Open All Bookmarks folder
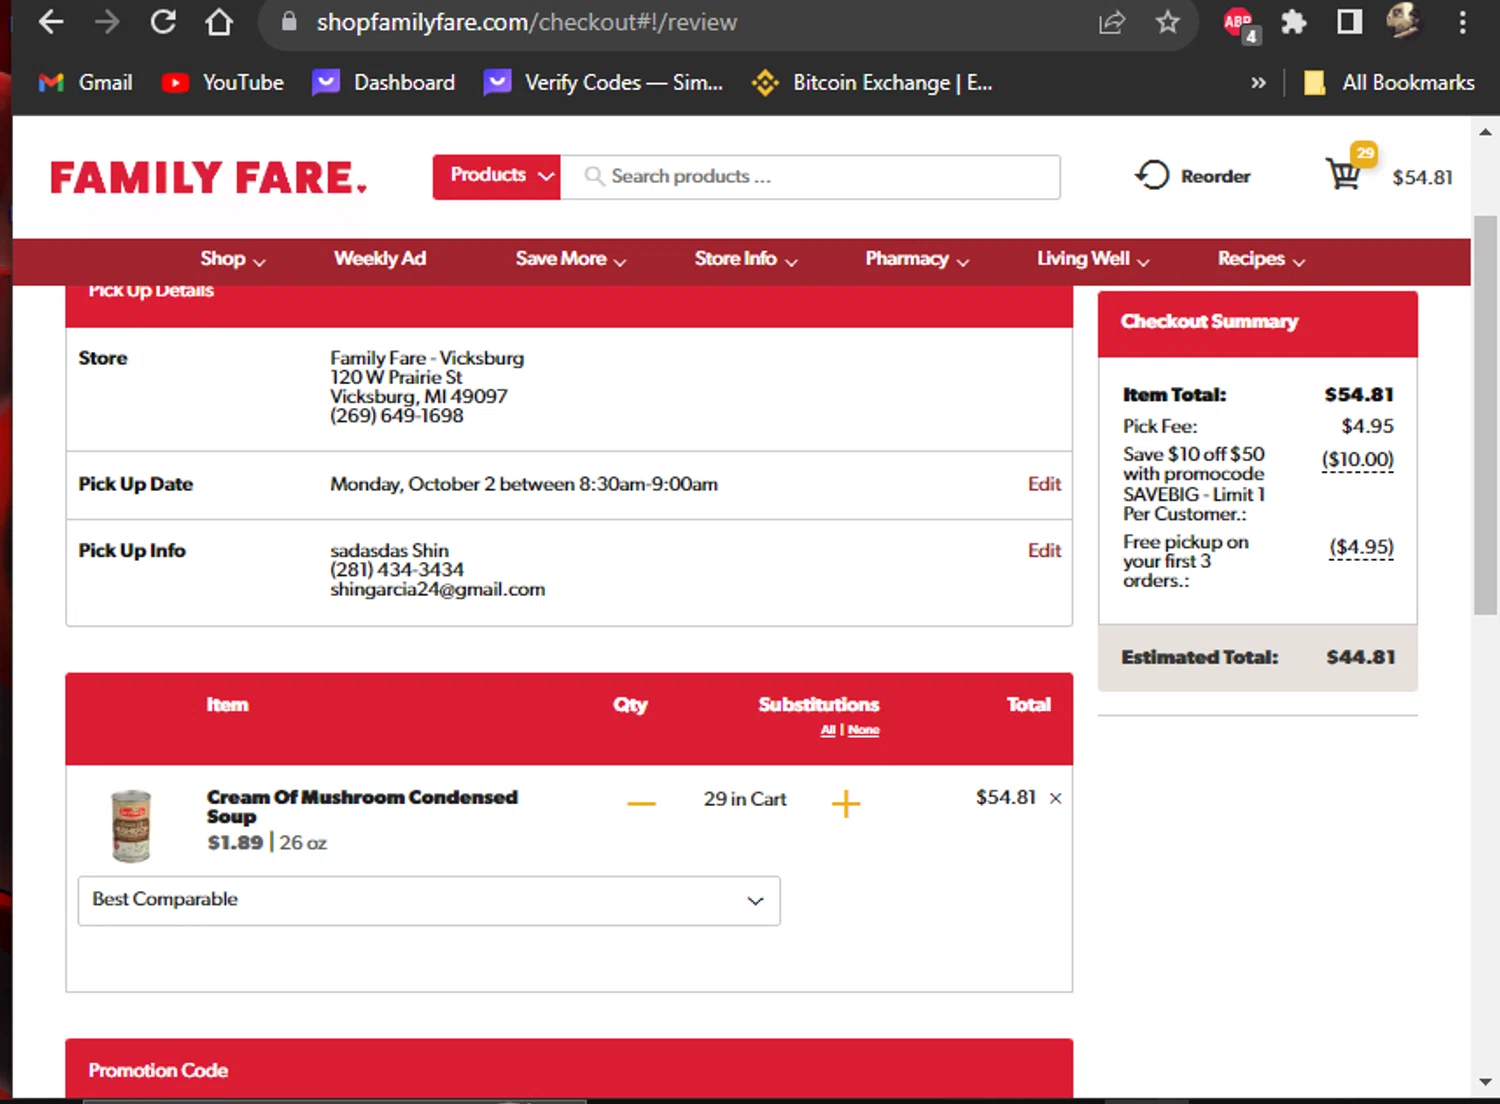The width and height of the screenshot is (1500, 1104). (1390, 83)
